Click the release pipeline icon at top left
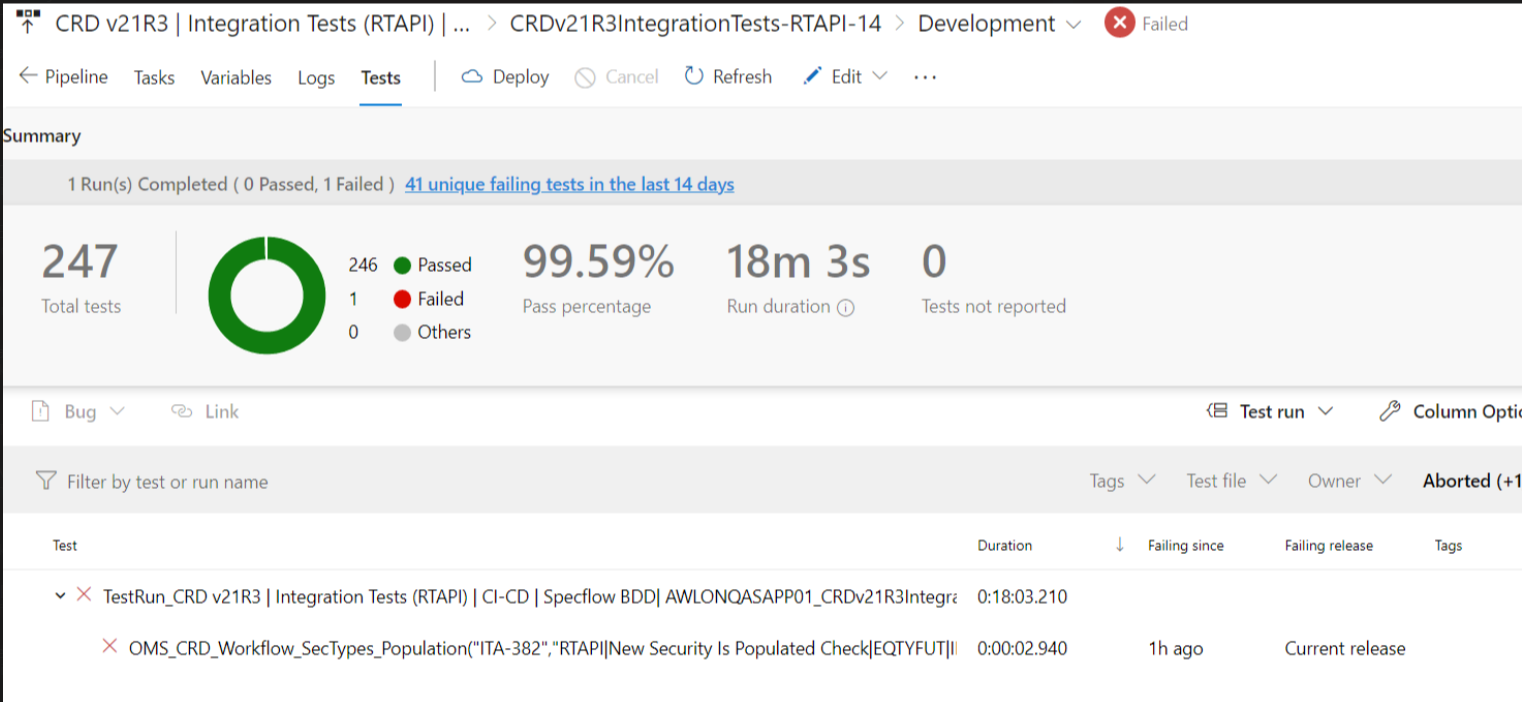The width and height of the screenshot is (1522, 702). 29,23
